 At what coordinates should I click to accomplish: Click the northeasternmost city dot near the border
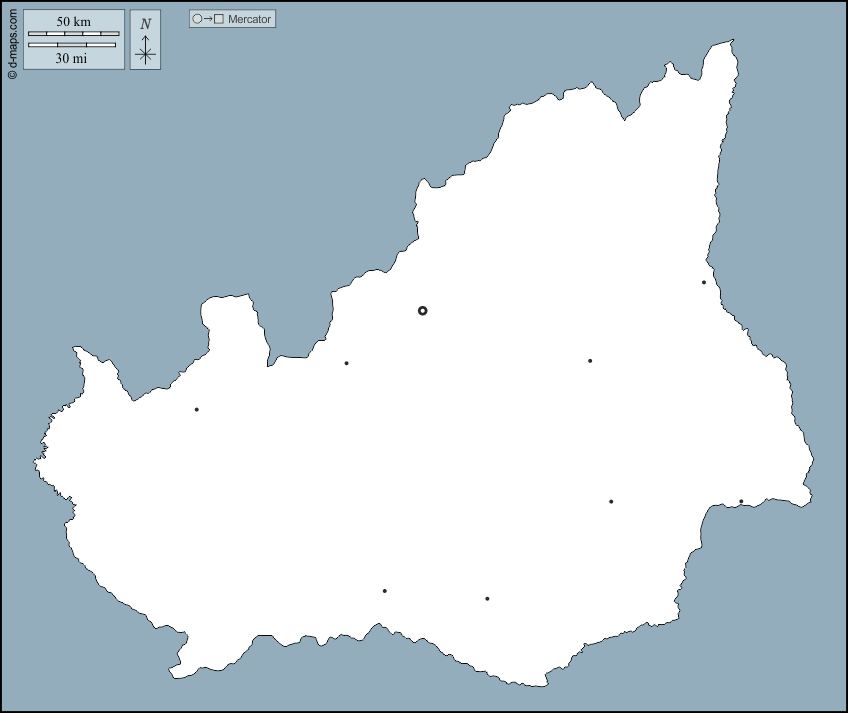(704, 282)
